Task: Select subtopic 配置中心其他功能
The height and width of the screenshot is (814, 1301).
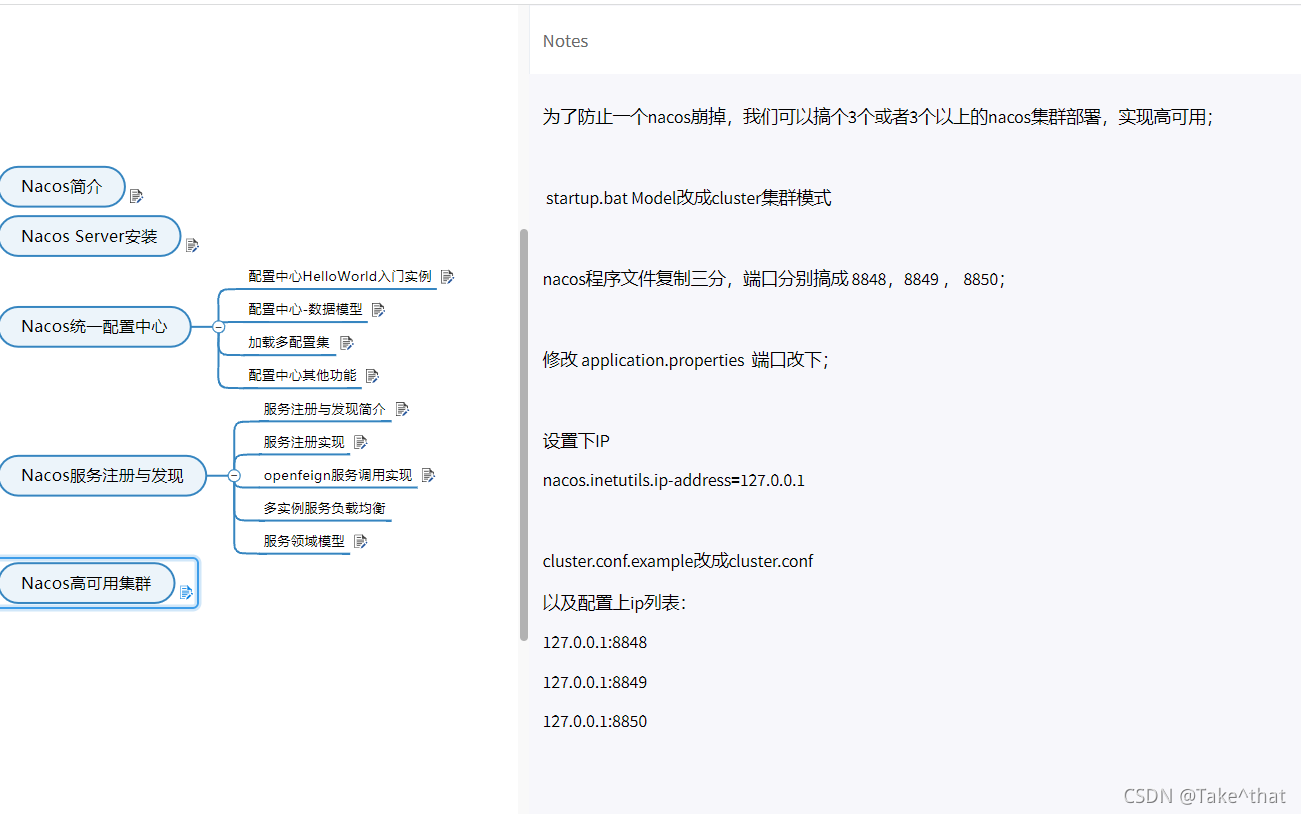Action: 302,375
